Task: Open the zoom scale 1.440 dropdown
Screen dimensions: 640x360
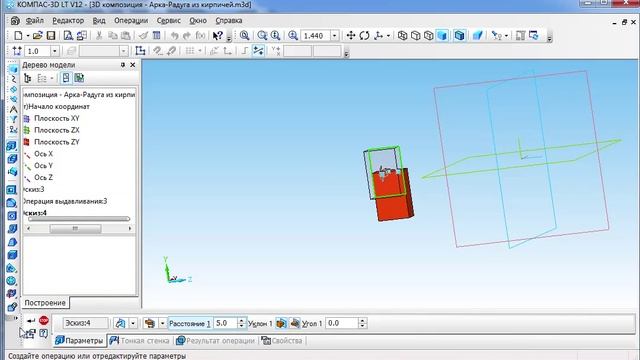Action: coord(334,36)
